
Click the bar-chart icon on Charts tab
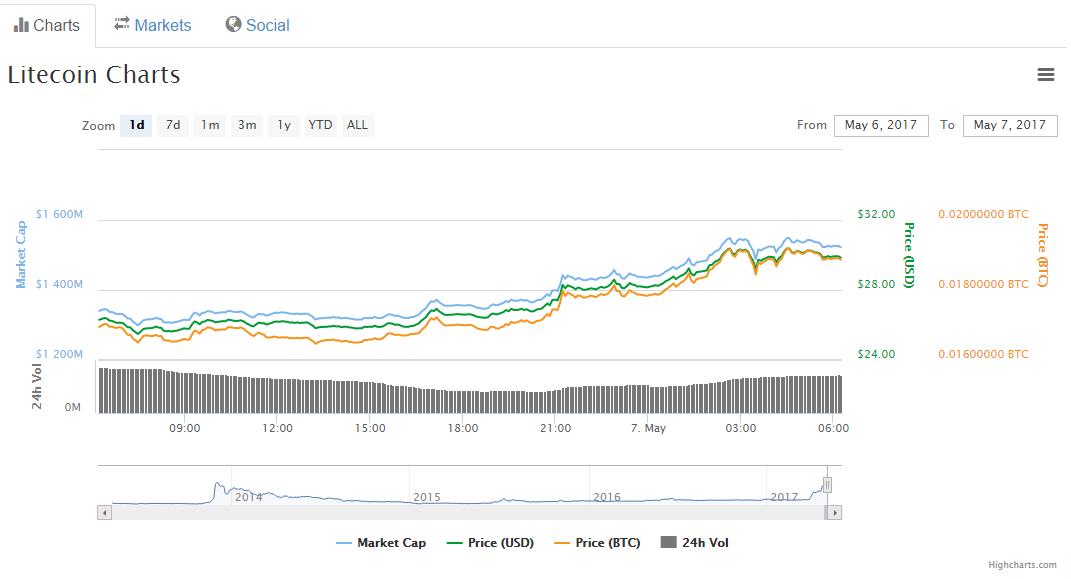click(20, 25)
